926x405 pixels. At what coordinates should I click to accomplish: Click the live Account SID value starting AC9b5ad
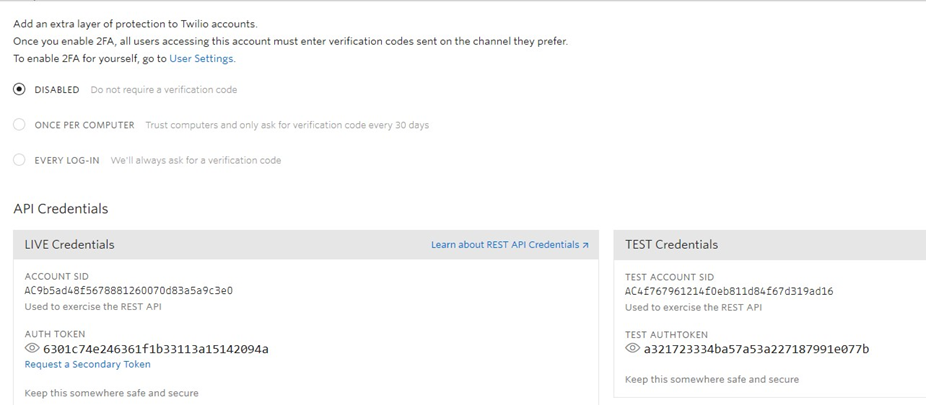coord(129,291)
